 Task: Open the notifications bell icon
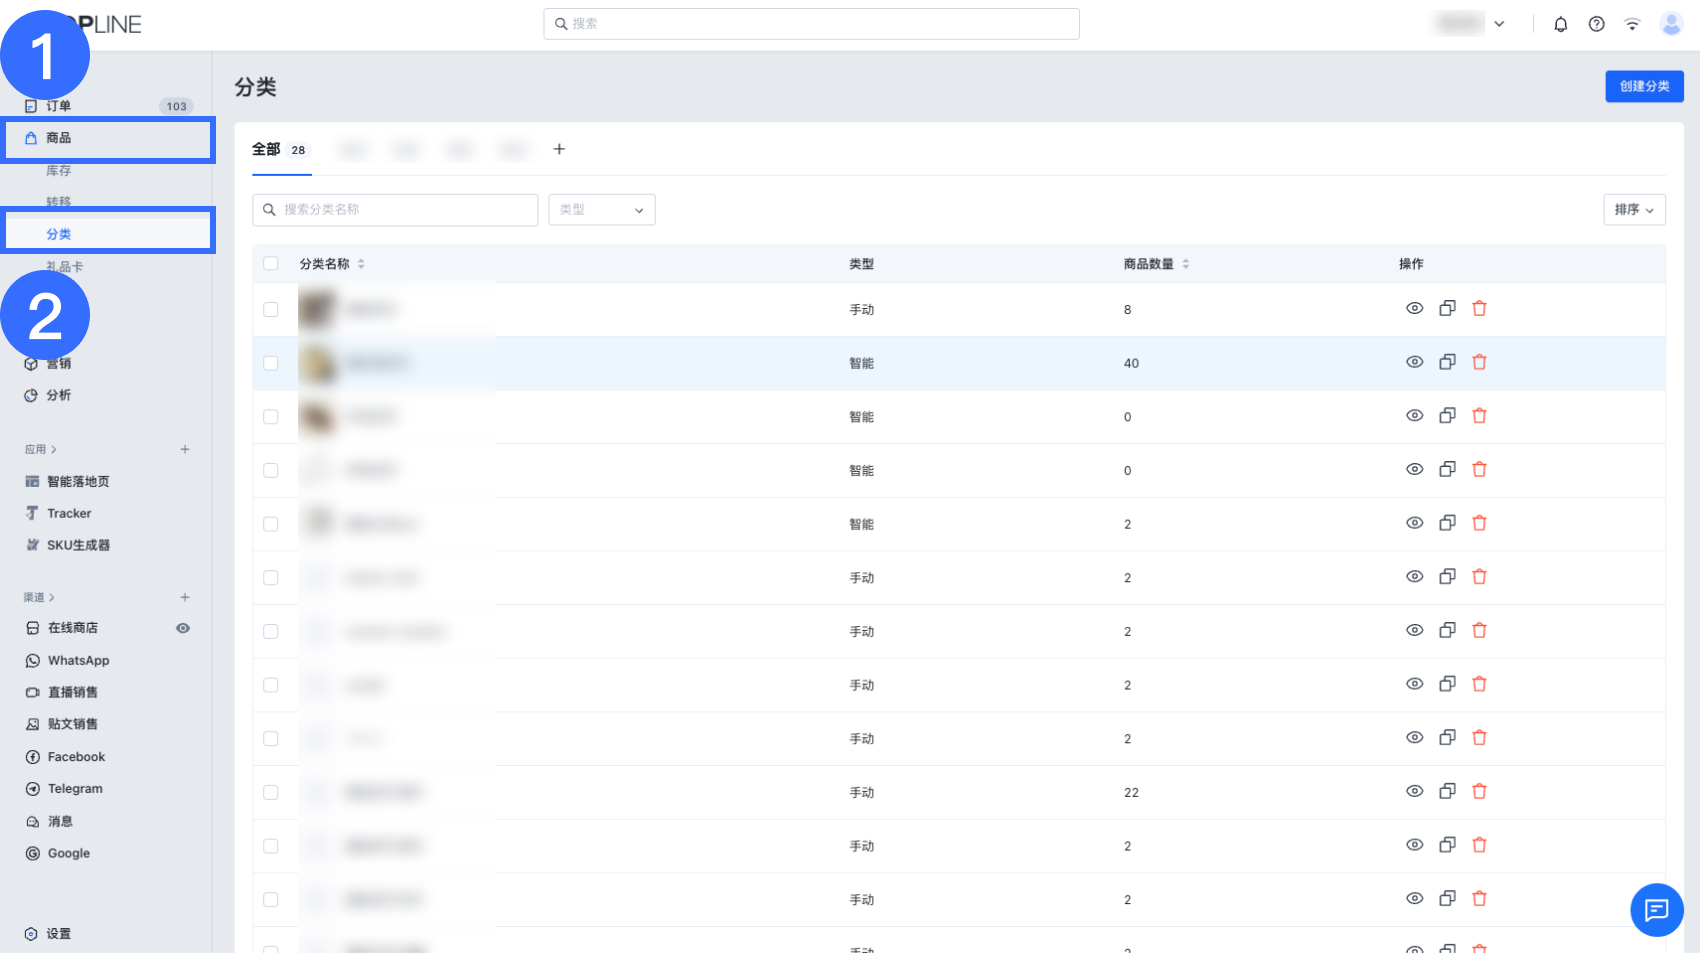1560,24
